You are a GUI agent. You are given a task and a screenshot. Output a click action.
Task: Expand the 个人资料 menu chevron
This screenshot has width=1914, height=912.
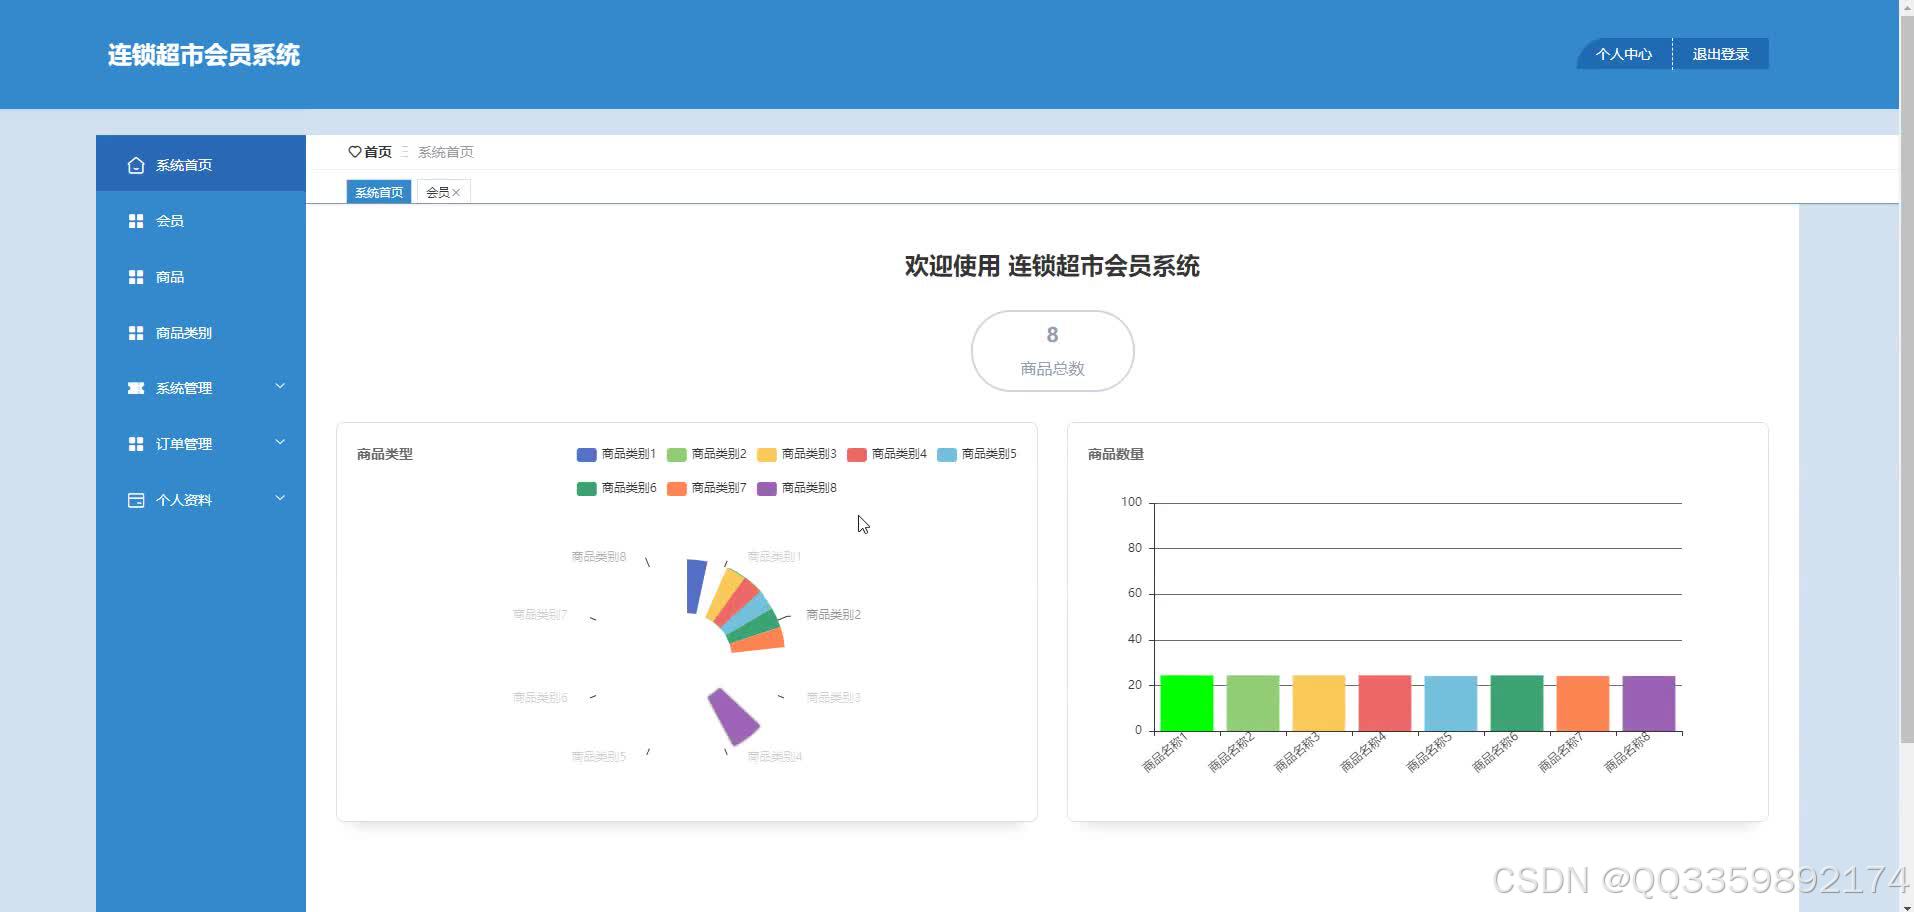[280, 498]
